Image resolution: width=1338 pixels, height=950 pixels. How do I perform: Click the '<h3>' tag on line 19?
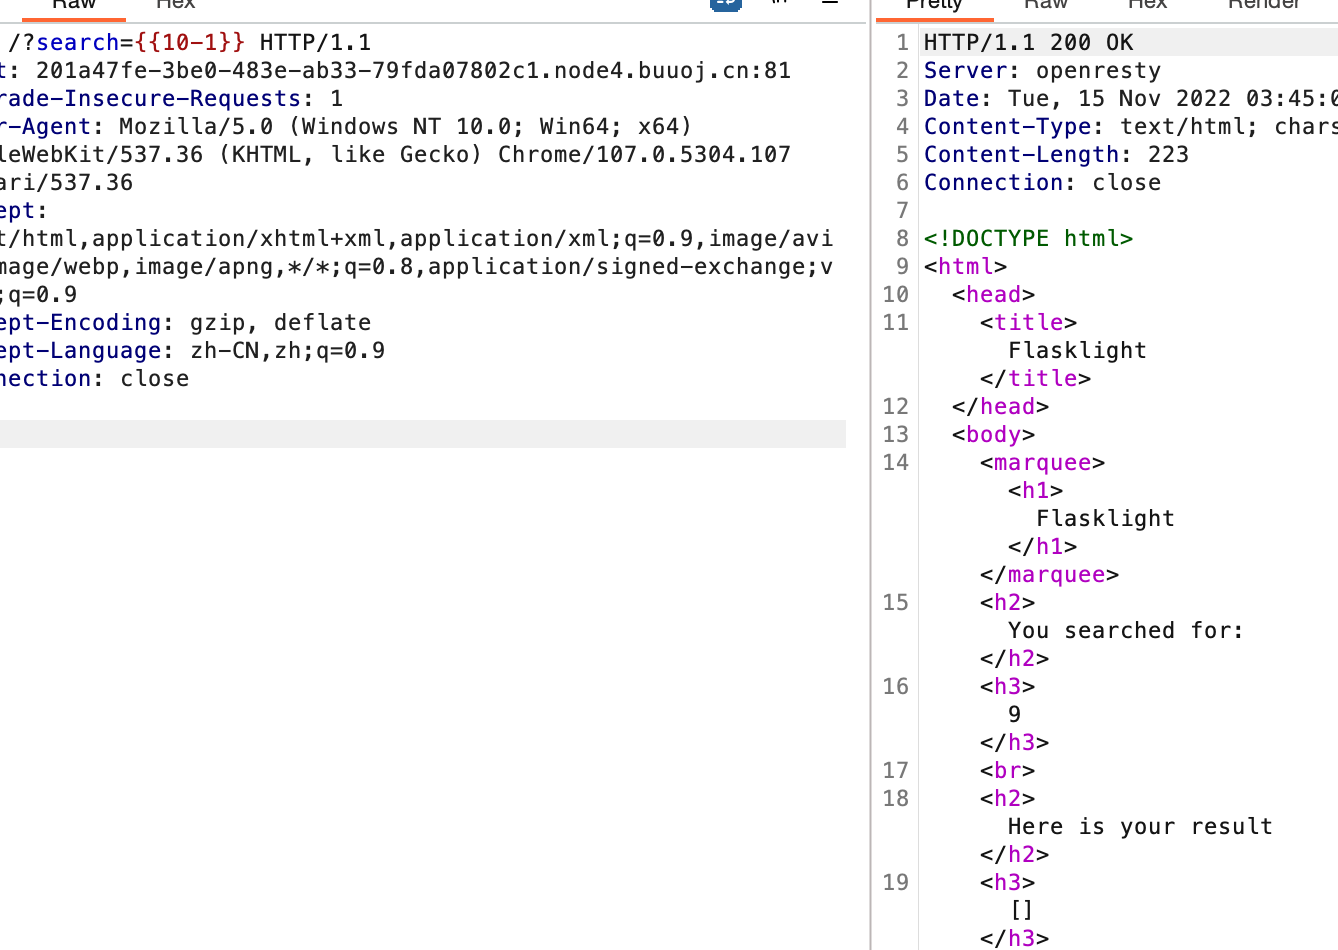pos(1007,882)
